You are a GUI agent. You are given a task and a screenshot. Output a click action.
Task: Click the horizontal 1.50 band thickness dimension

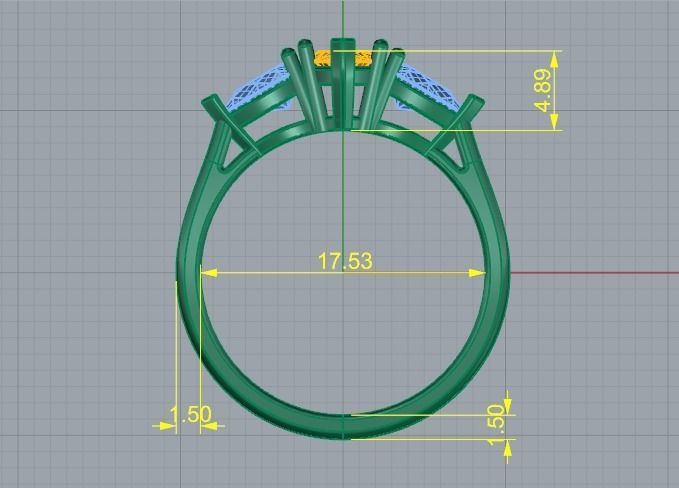click(191, 414)
